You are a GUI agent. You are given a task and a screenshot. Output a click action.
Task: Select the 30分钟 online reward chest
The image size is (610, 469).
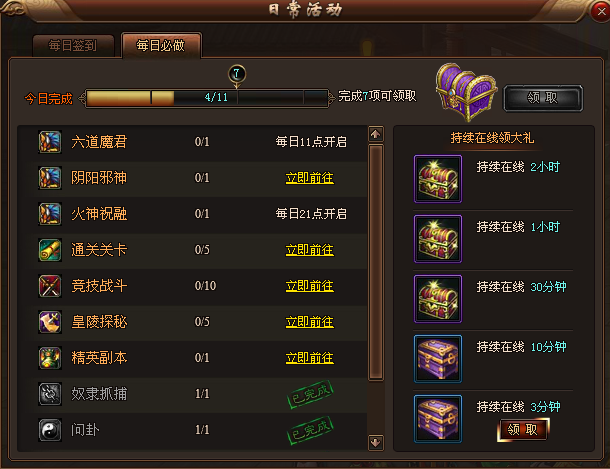(x=438, y=299)
